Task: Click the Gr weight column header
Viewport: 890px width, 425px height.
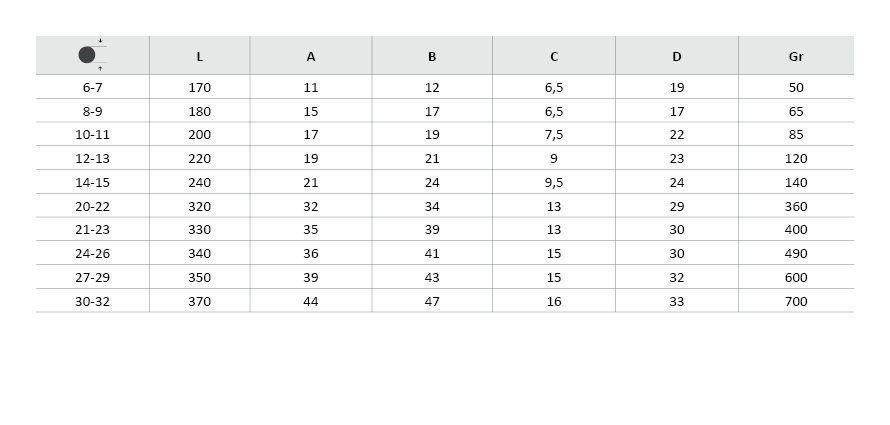Action: [796, 57]
